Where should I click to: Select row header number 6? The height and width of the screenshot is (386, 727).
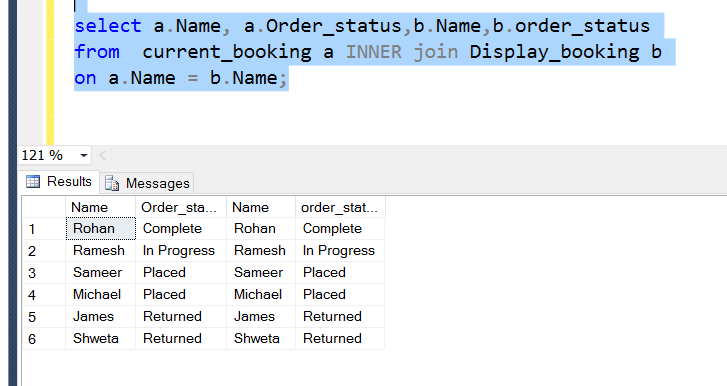coord(44,339)
